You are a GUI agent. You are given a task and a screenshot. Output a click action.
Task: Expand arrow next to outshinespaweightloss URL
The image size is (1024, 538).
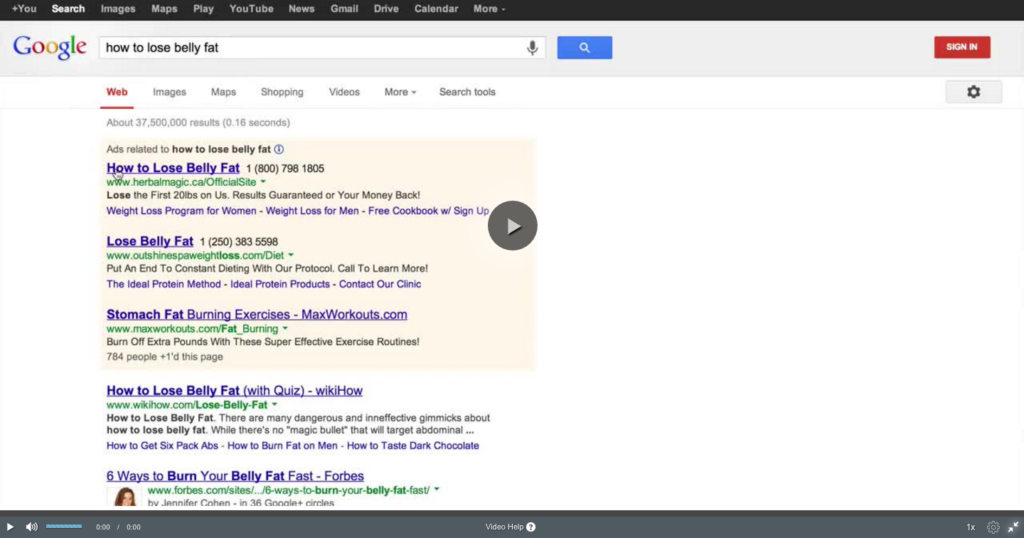(291, 255)
